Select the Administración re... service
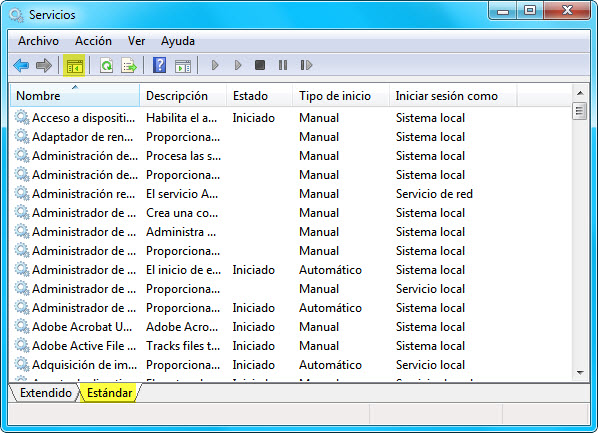This screenshot has height=433, width=598. pos(83,194)
